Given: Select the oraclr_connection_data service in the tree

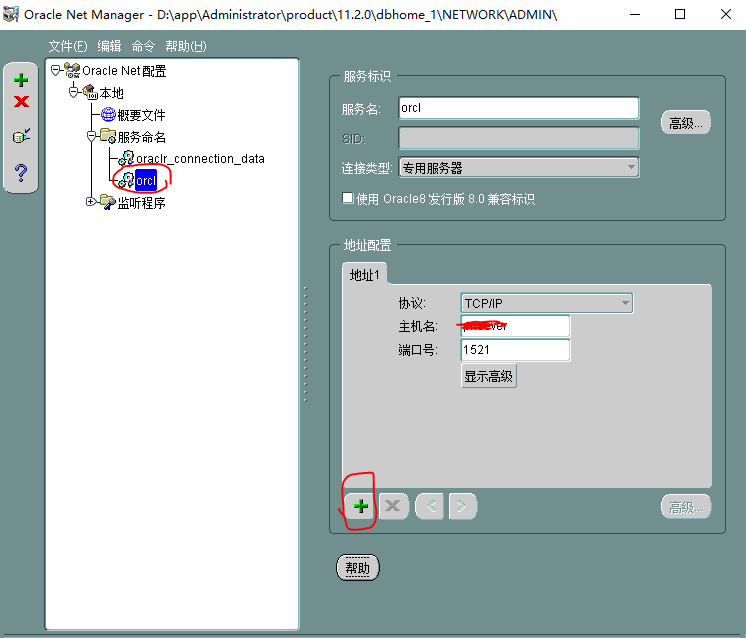Looking at the screenshot, I should pos(199,158).
